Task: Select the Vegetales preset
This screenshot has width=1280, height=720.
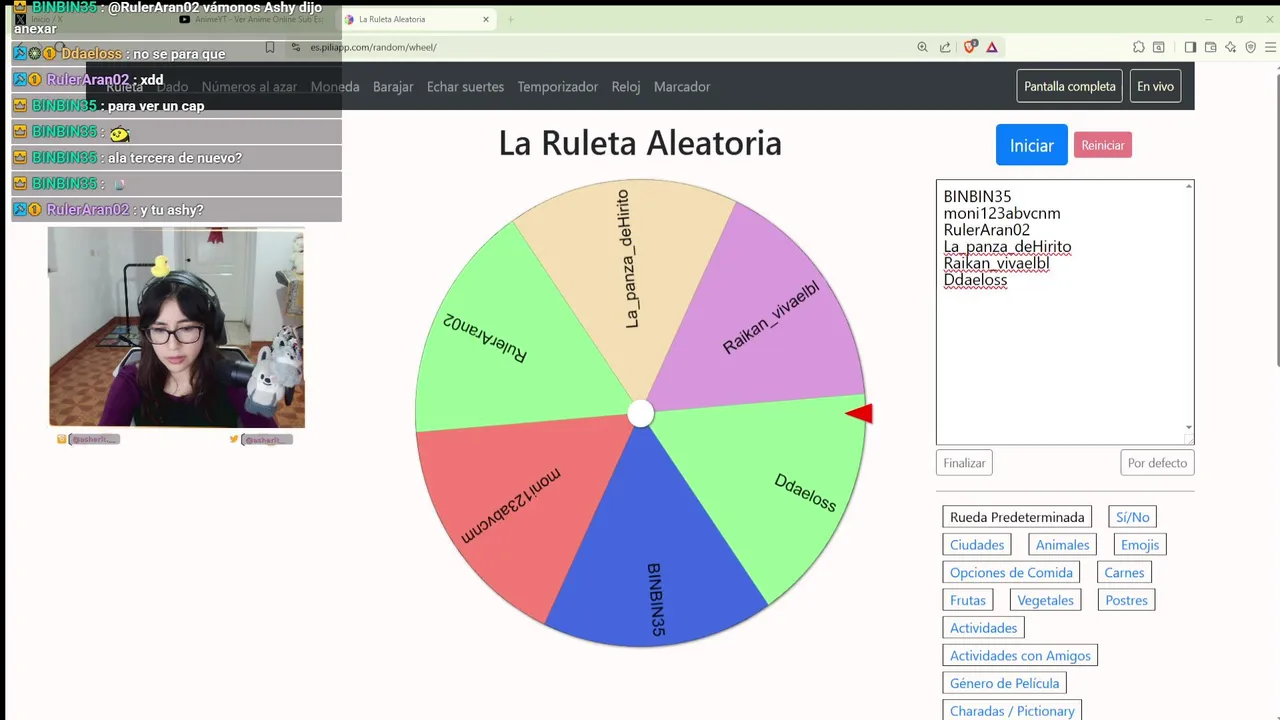Action: click(x=1045, y=600)
